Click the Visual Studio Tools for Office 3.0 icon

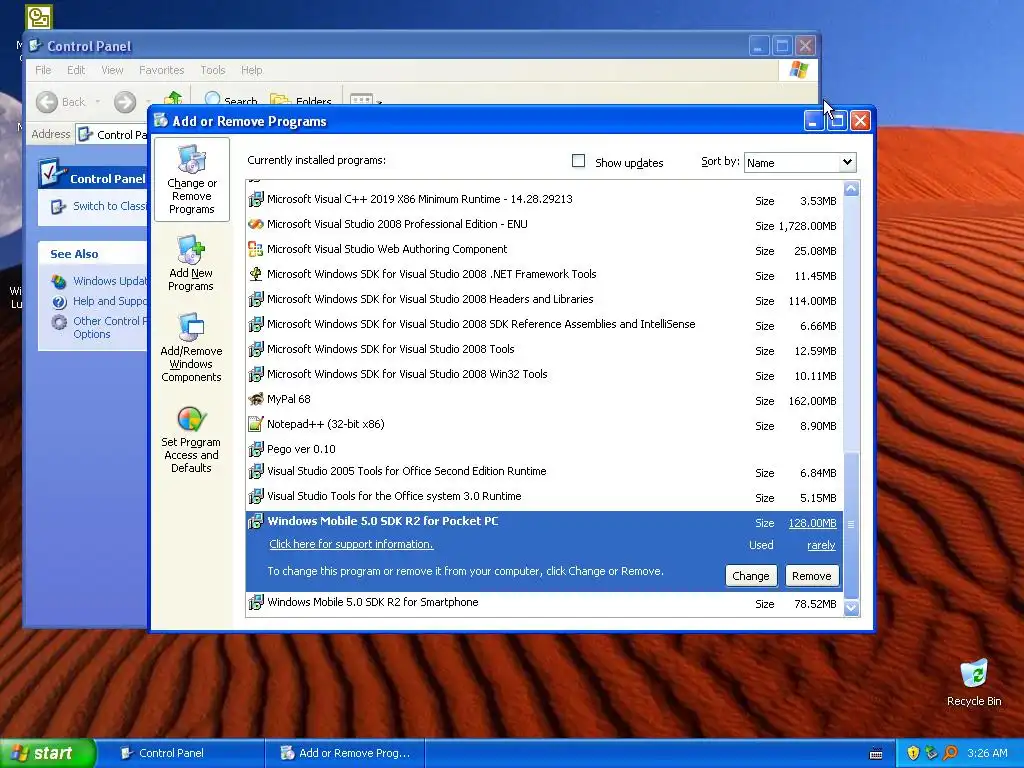pyautogui.click(x=256, y=496)
